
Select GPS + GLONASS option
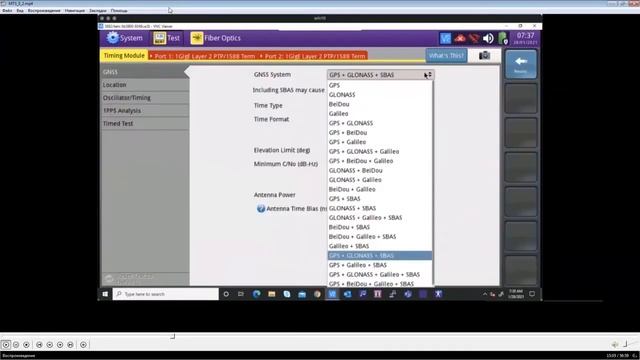(x=380, y=123)
